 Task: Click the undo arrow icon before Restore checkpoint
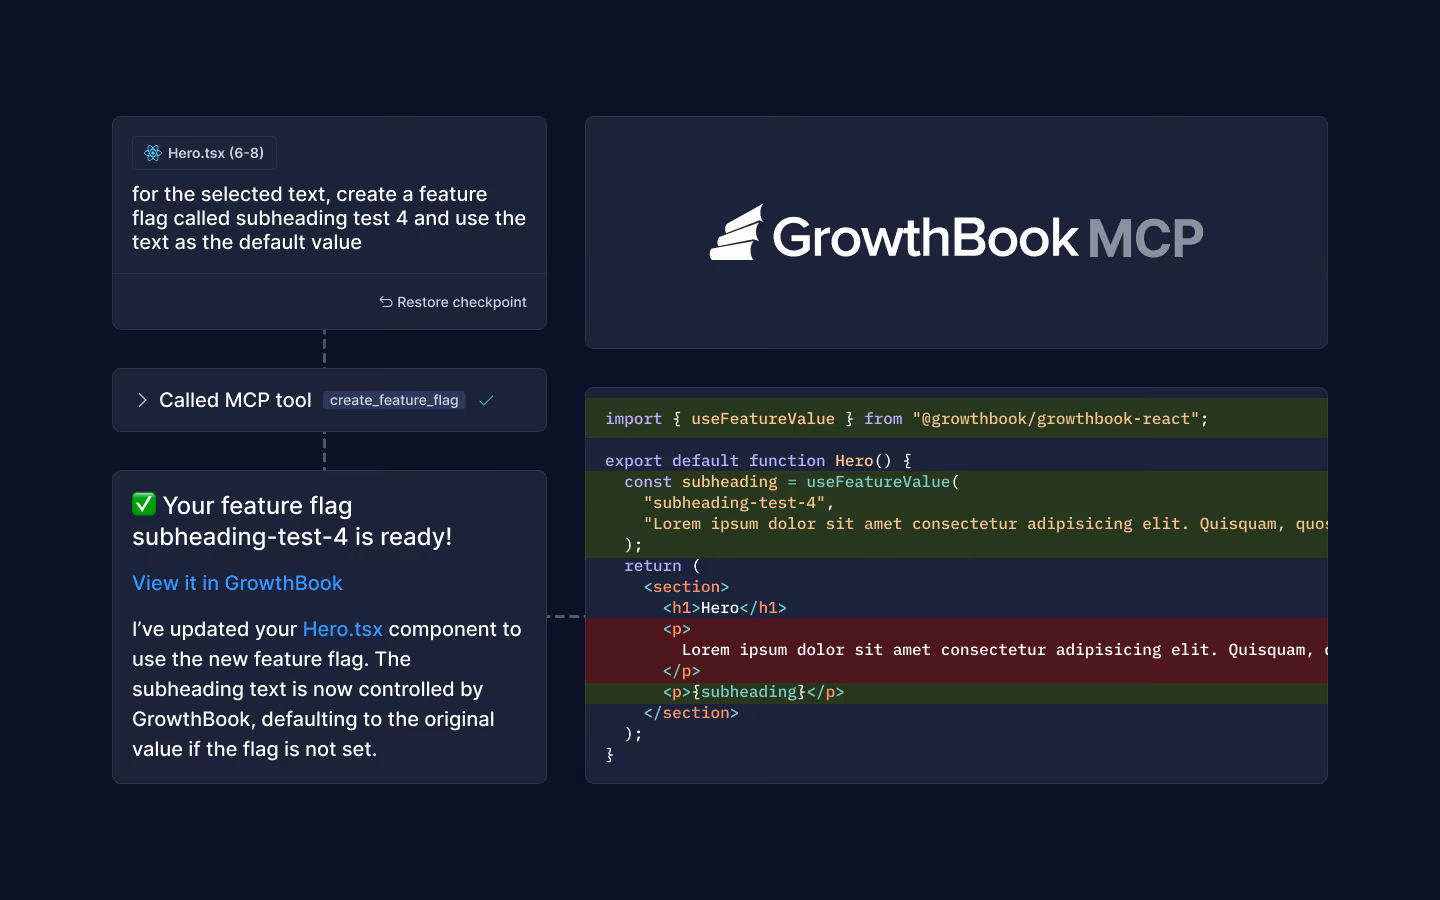[386, 301]
